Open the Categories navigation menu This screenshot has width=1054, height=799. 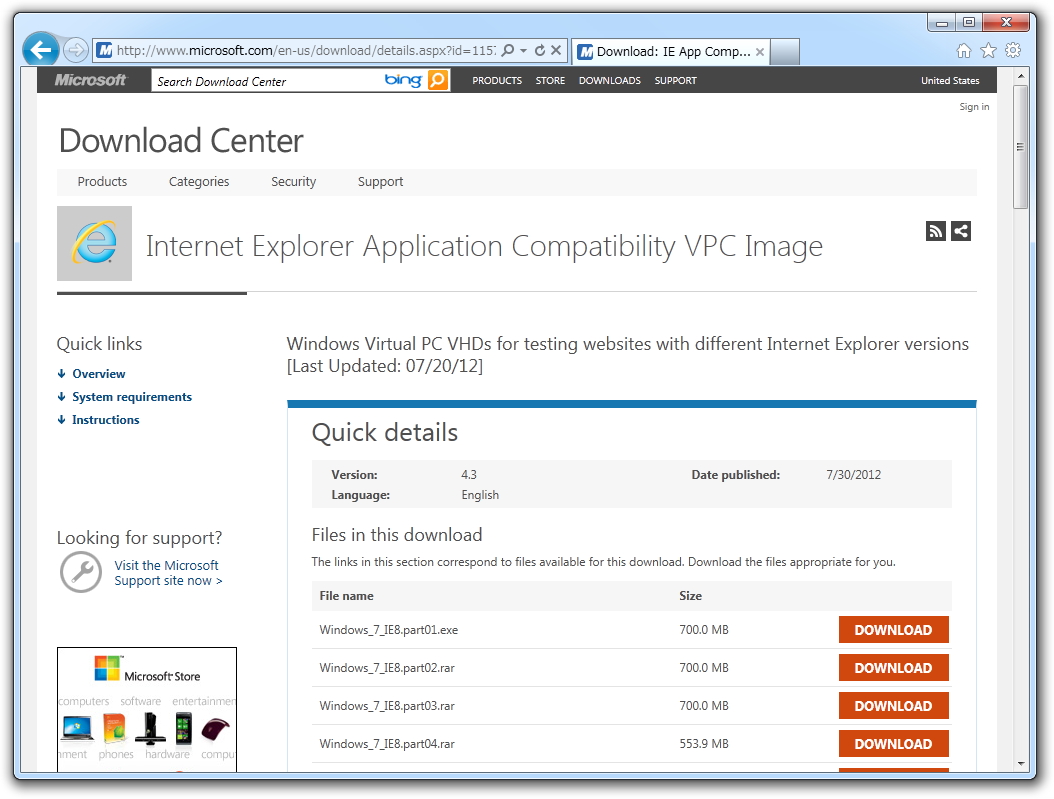tap(199, 182)
